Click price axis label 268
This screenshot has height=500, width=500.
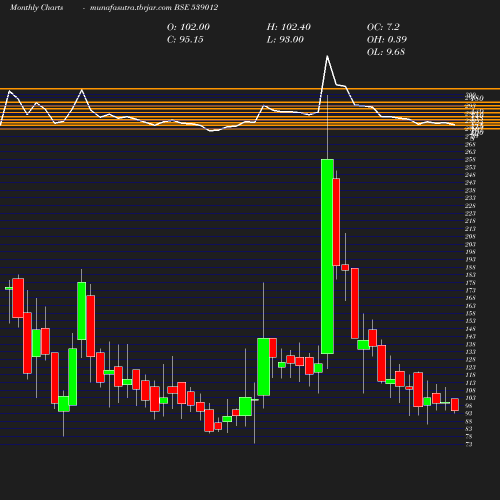pyautogui.click(x=470, y=144)
